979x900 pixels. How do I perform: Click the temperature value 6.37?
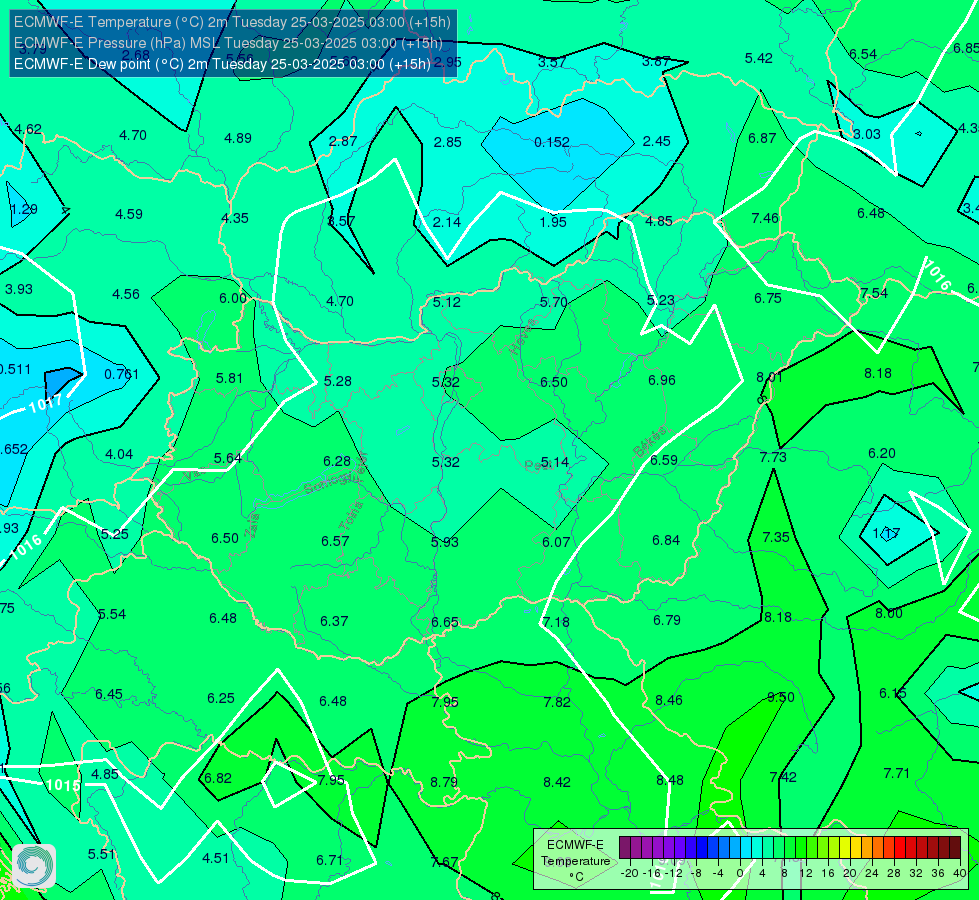pos(334,621)
